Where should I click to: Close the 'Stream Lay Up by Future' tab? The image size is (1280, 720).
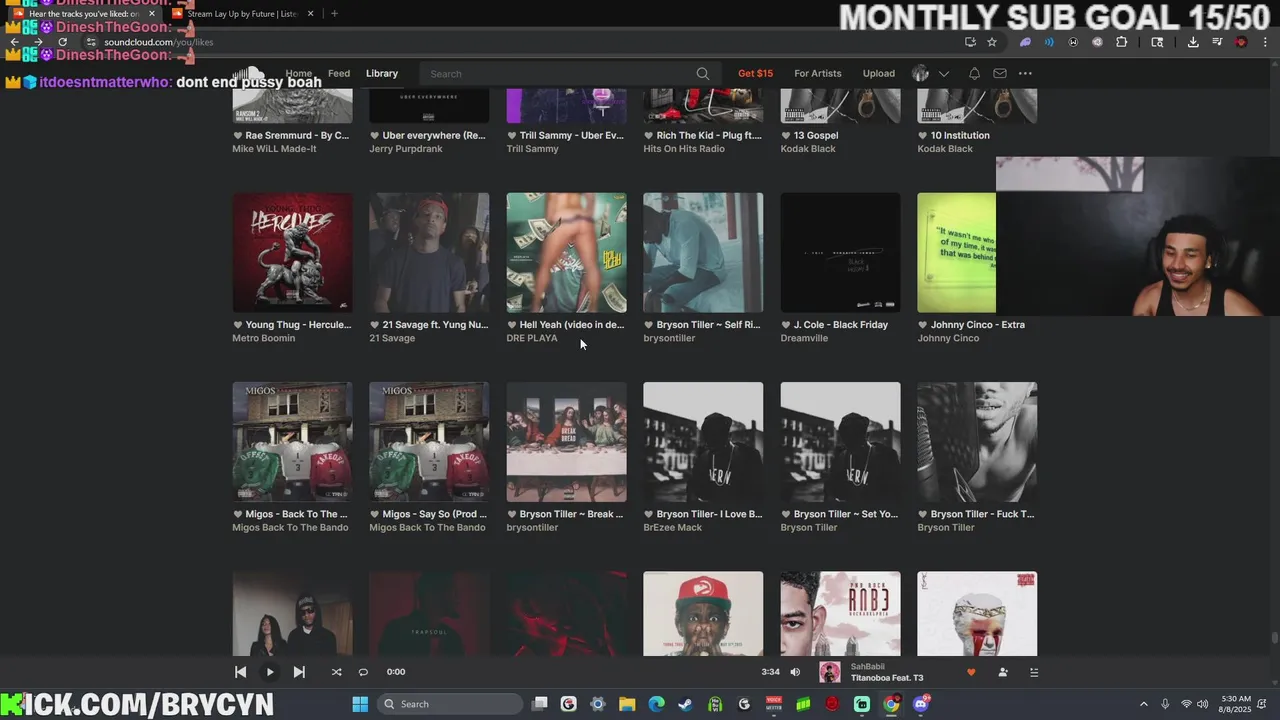310,14
